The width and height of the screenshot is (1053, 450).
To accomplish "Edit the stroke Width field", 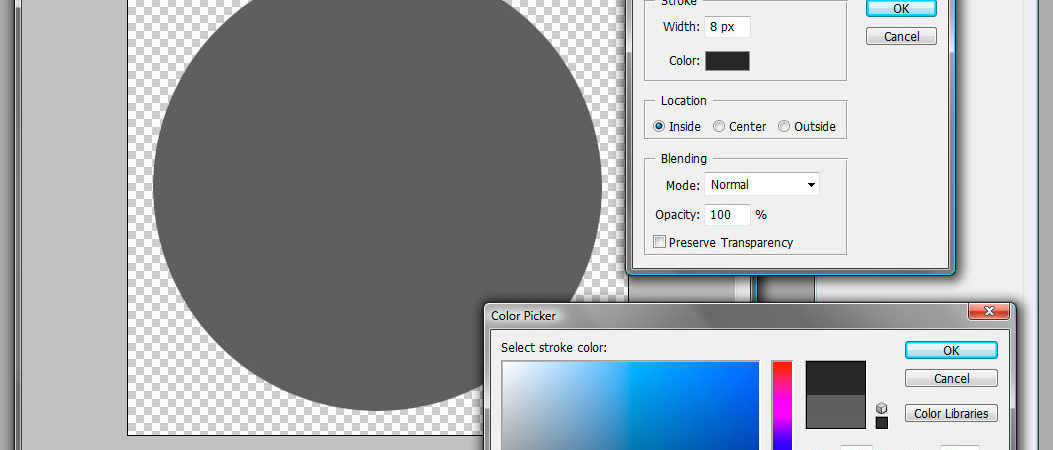I will (727, 27).
